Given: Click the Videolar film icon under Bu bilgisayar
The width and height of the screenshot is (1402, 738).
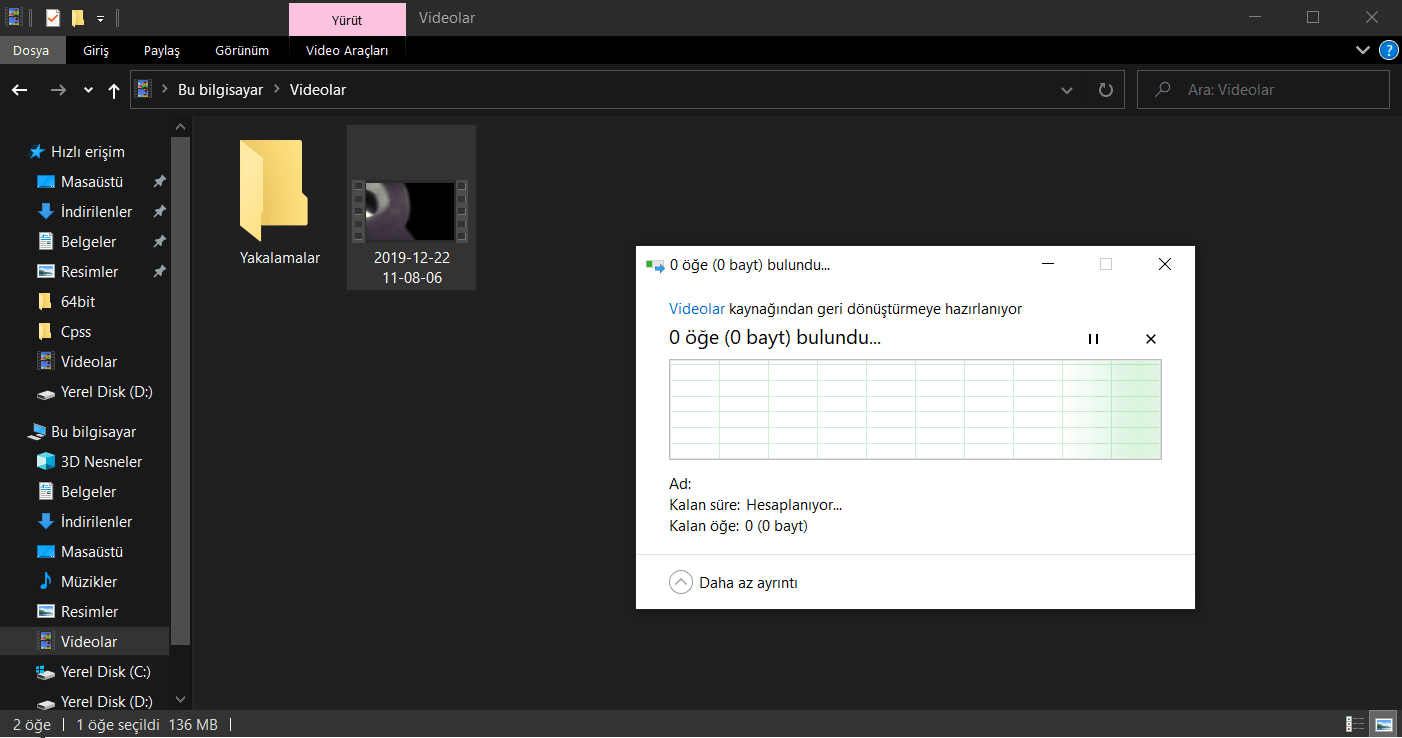Looking at the screenshot, I should 45,642.
